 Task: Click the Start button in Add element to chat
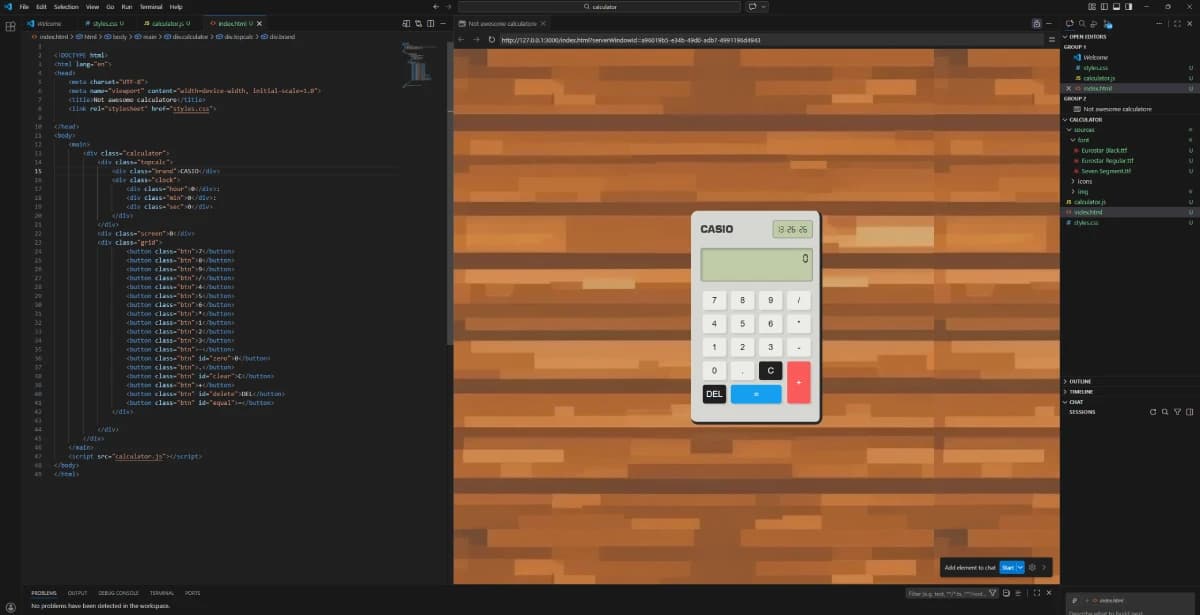click(1007, 567)
